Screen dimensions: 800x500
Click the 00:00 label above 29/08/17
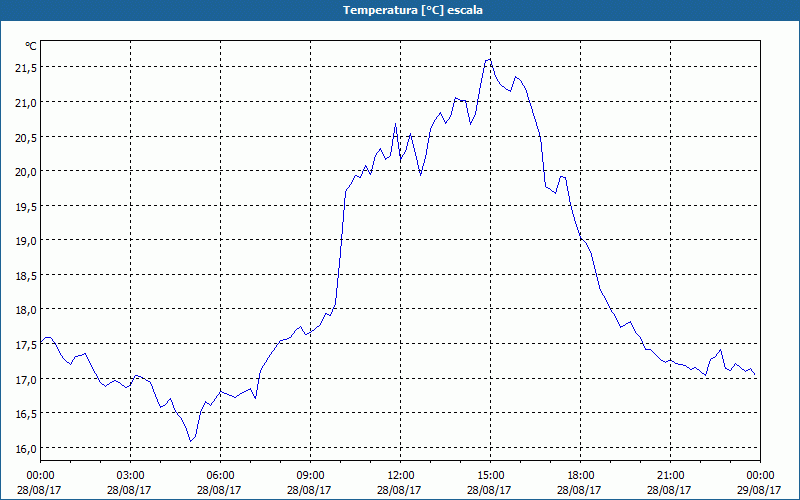pos(760,476)
